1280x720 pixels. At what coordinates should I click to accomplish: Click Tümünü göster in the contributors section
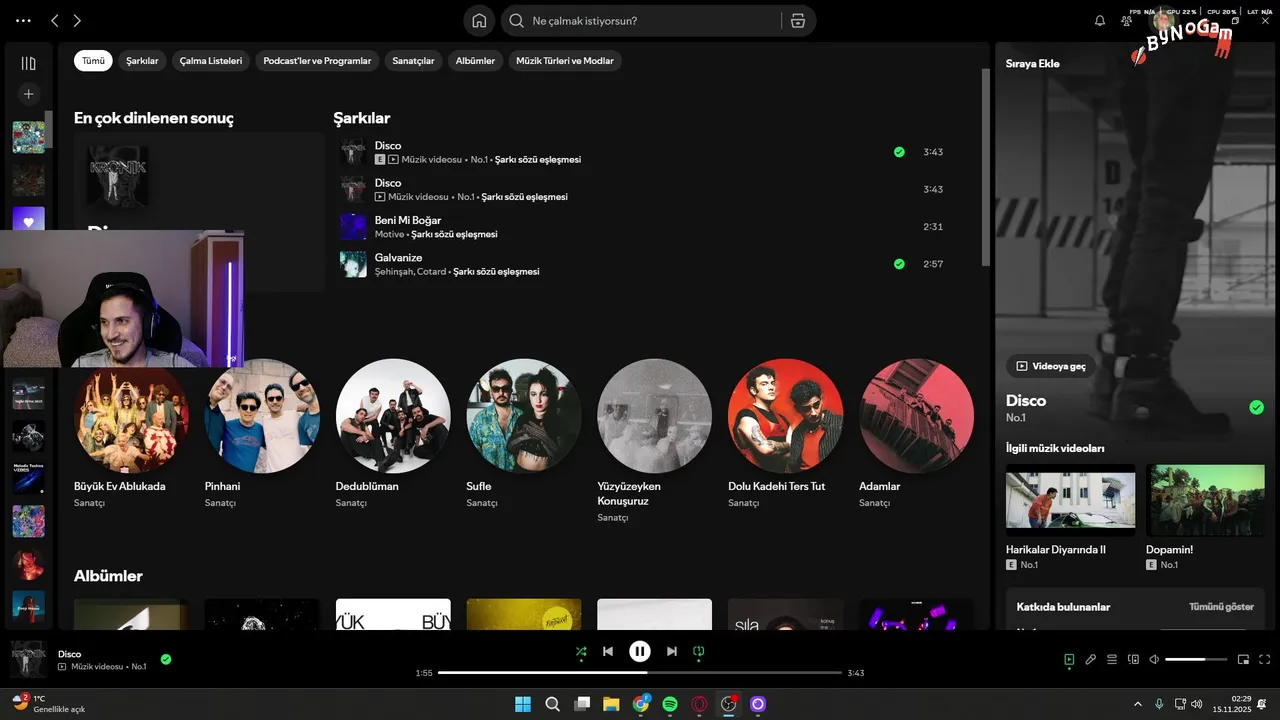(x=1221, y=607)
